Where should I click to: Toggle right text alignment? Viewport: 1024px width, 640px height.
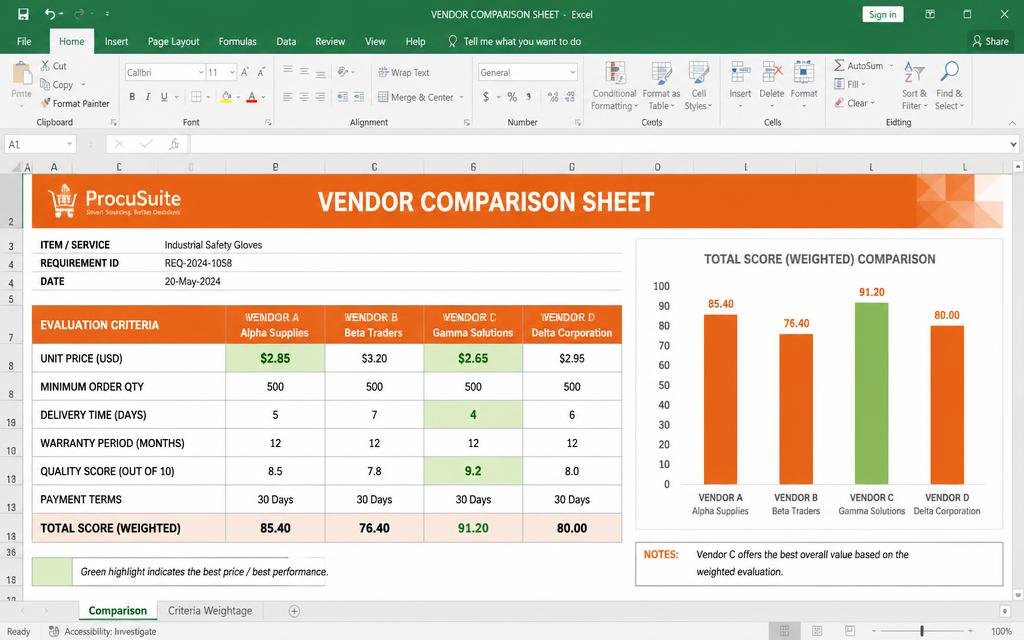coord(320,97)
